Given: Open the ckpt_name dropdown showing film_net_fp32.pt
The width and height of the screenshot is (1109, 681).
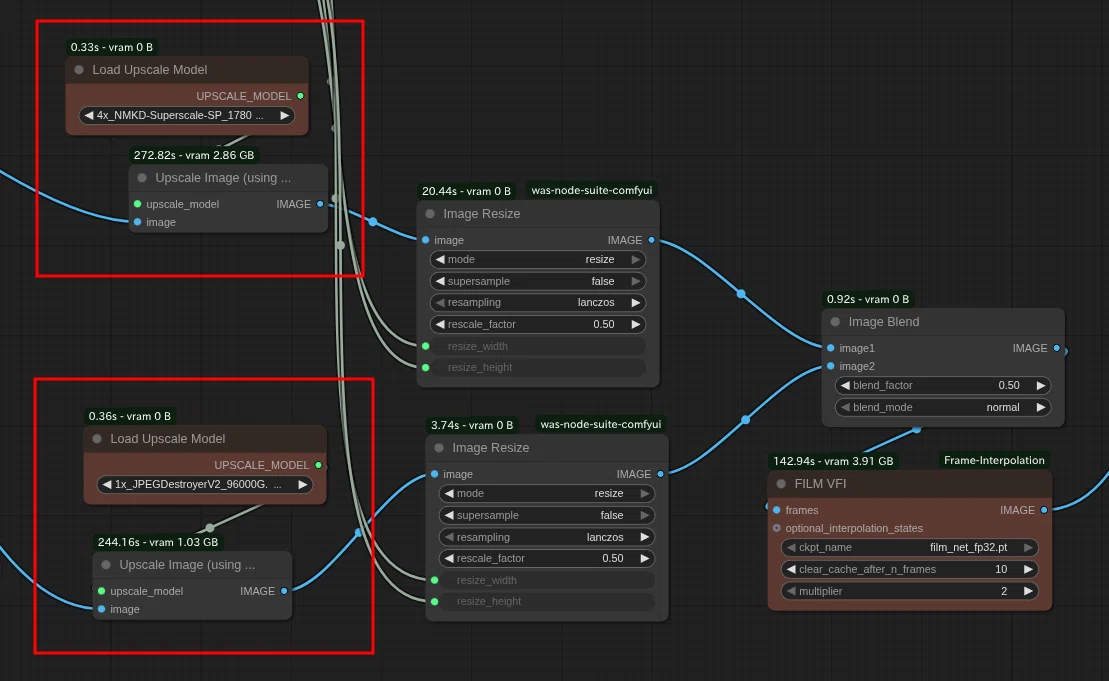Looking at the screenshot, I should click(910, 547).
